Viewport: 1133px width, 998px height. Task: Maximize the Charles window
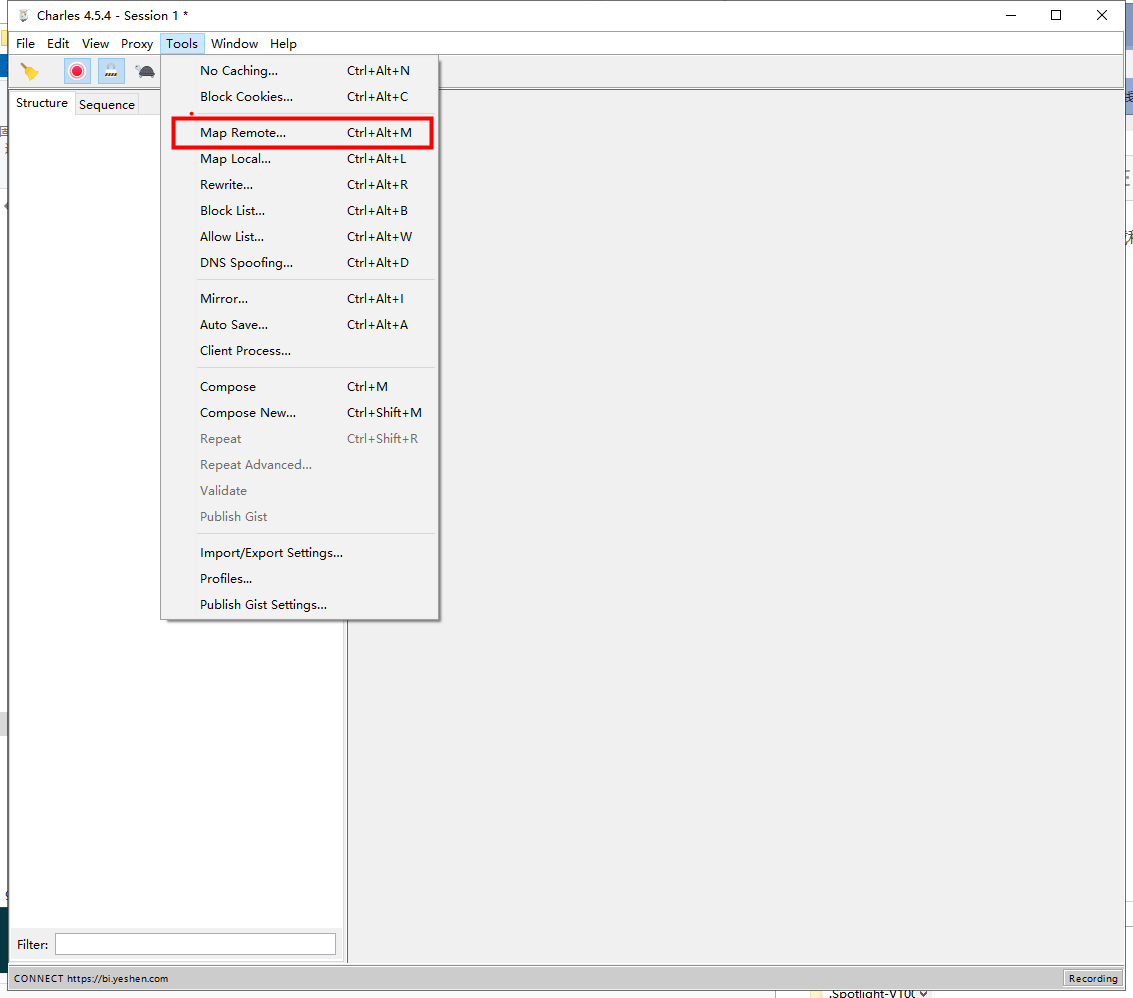coord(1056,15)
